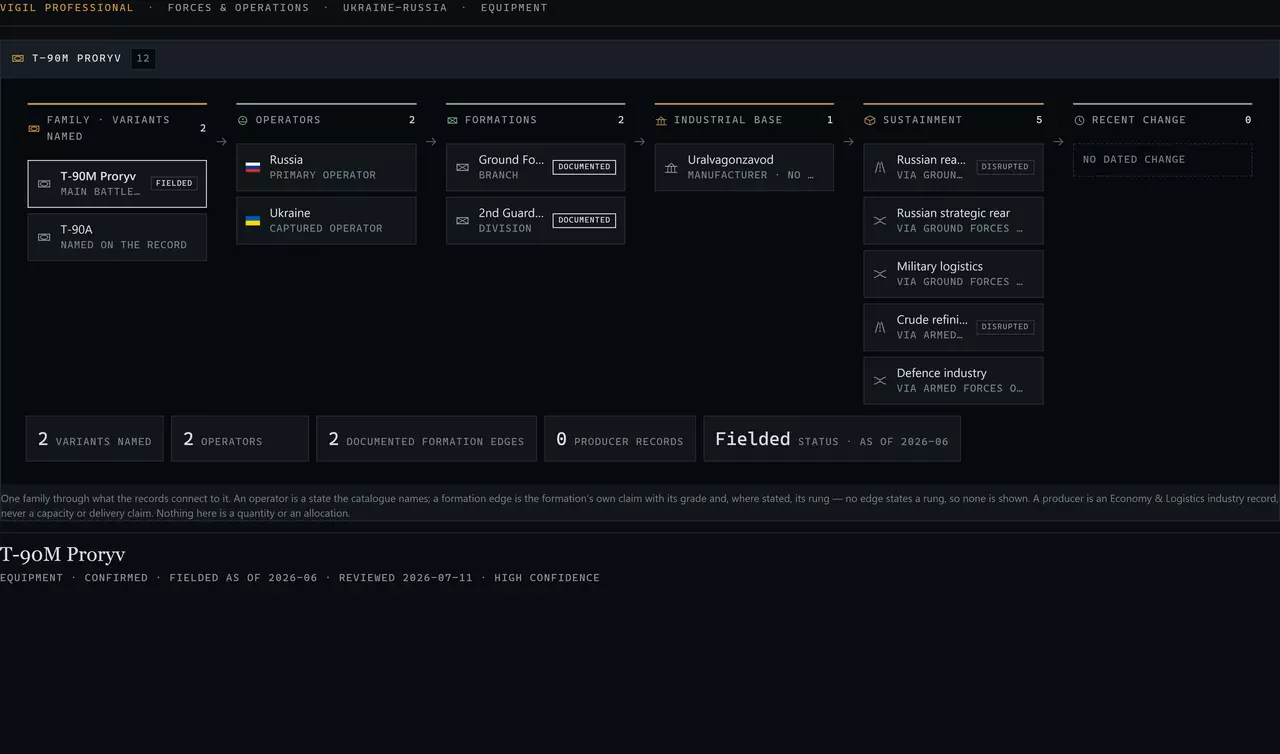Click the High Confidence metadata label
The width and height of the screenshot is (1280, 754).
click(547, 578)
